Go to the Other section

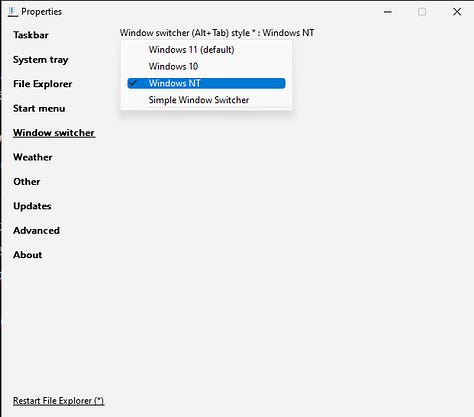(27, 182)
